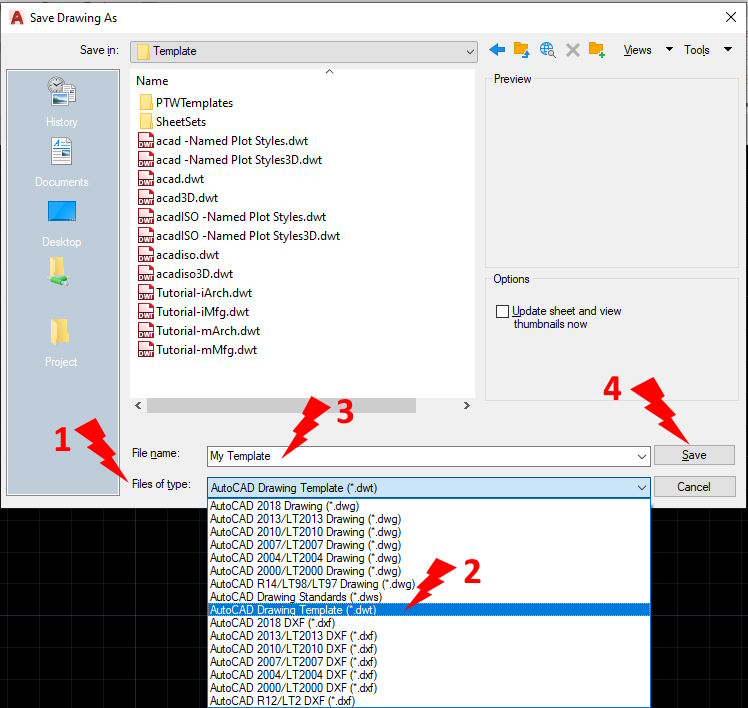Choose AutoCAD R12/LT2 DXF (*.dxf) option

click(x=429, y=700)
